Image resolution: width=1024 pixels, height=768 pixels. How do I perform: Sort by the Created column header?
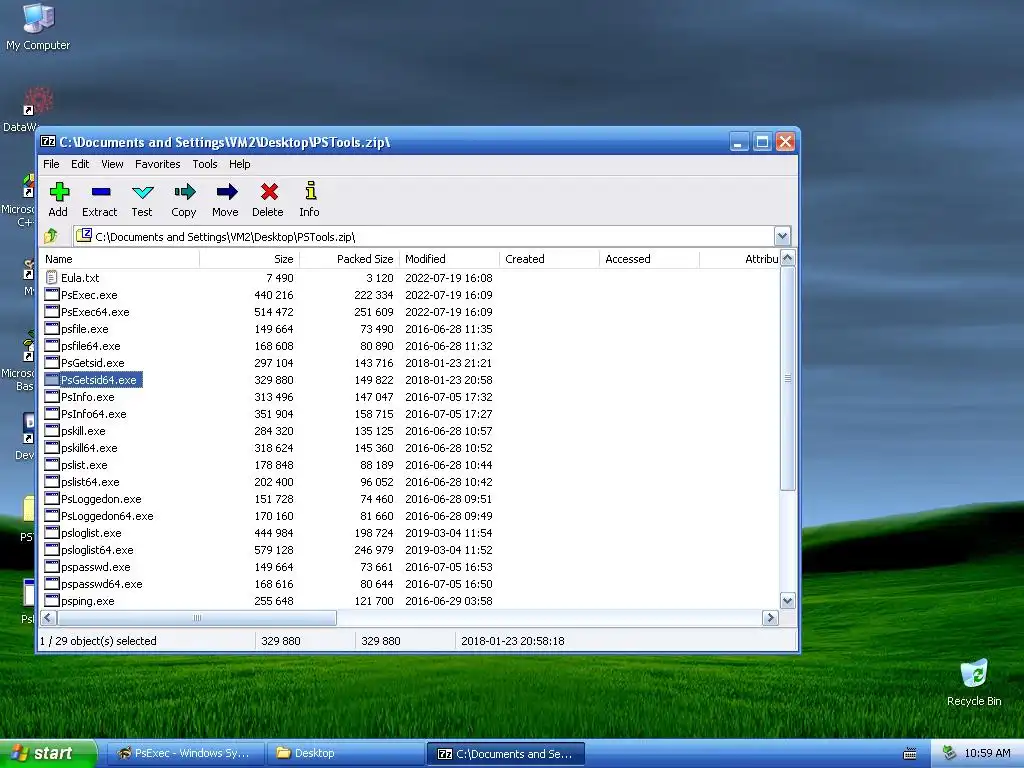tap(549, 259)
